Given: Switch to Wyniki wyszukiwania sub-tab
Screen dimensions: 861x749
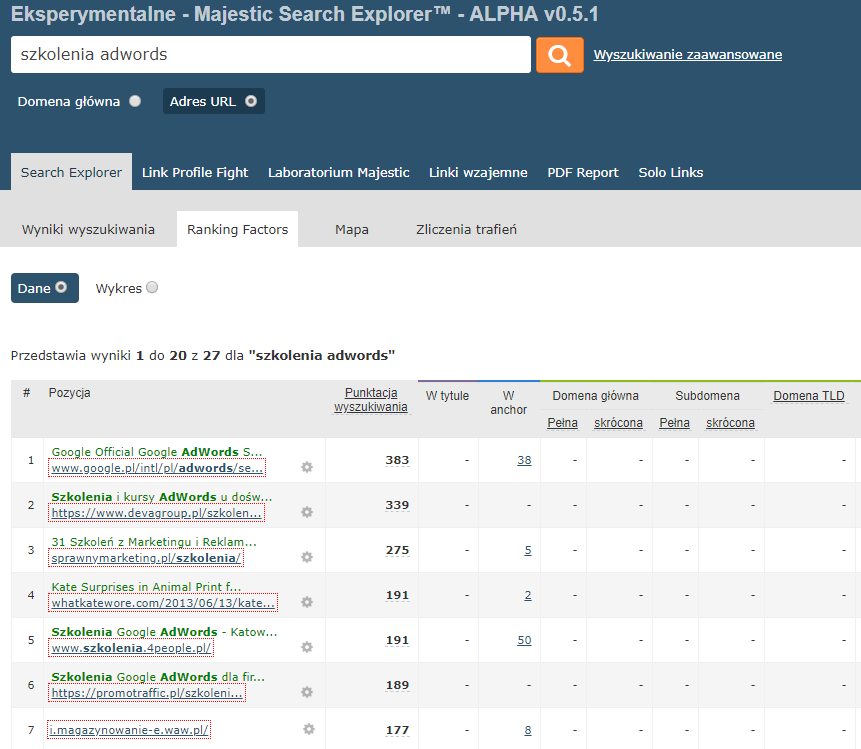Looking at the screenshot, I should pos(88,230).
